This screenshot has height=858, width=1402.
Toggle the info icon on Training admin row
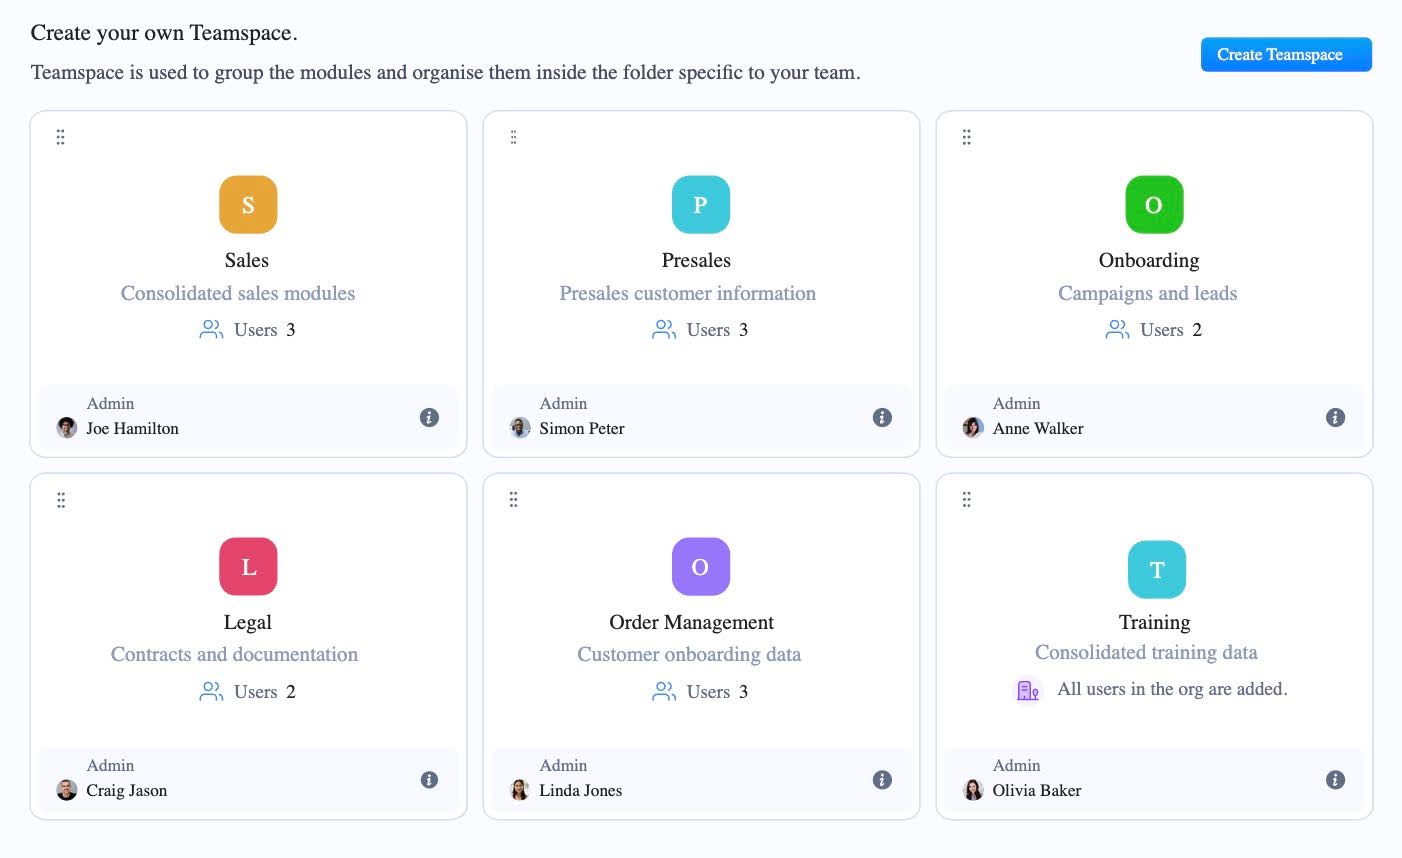[1335, 779]
